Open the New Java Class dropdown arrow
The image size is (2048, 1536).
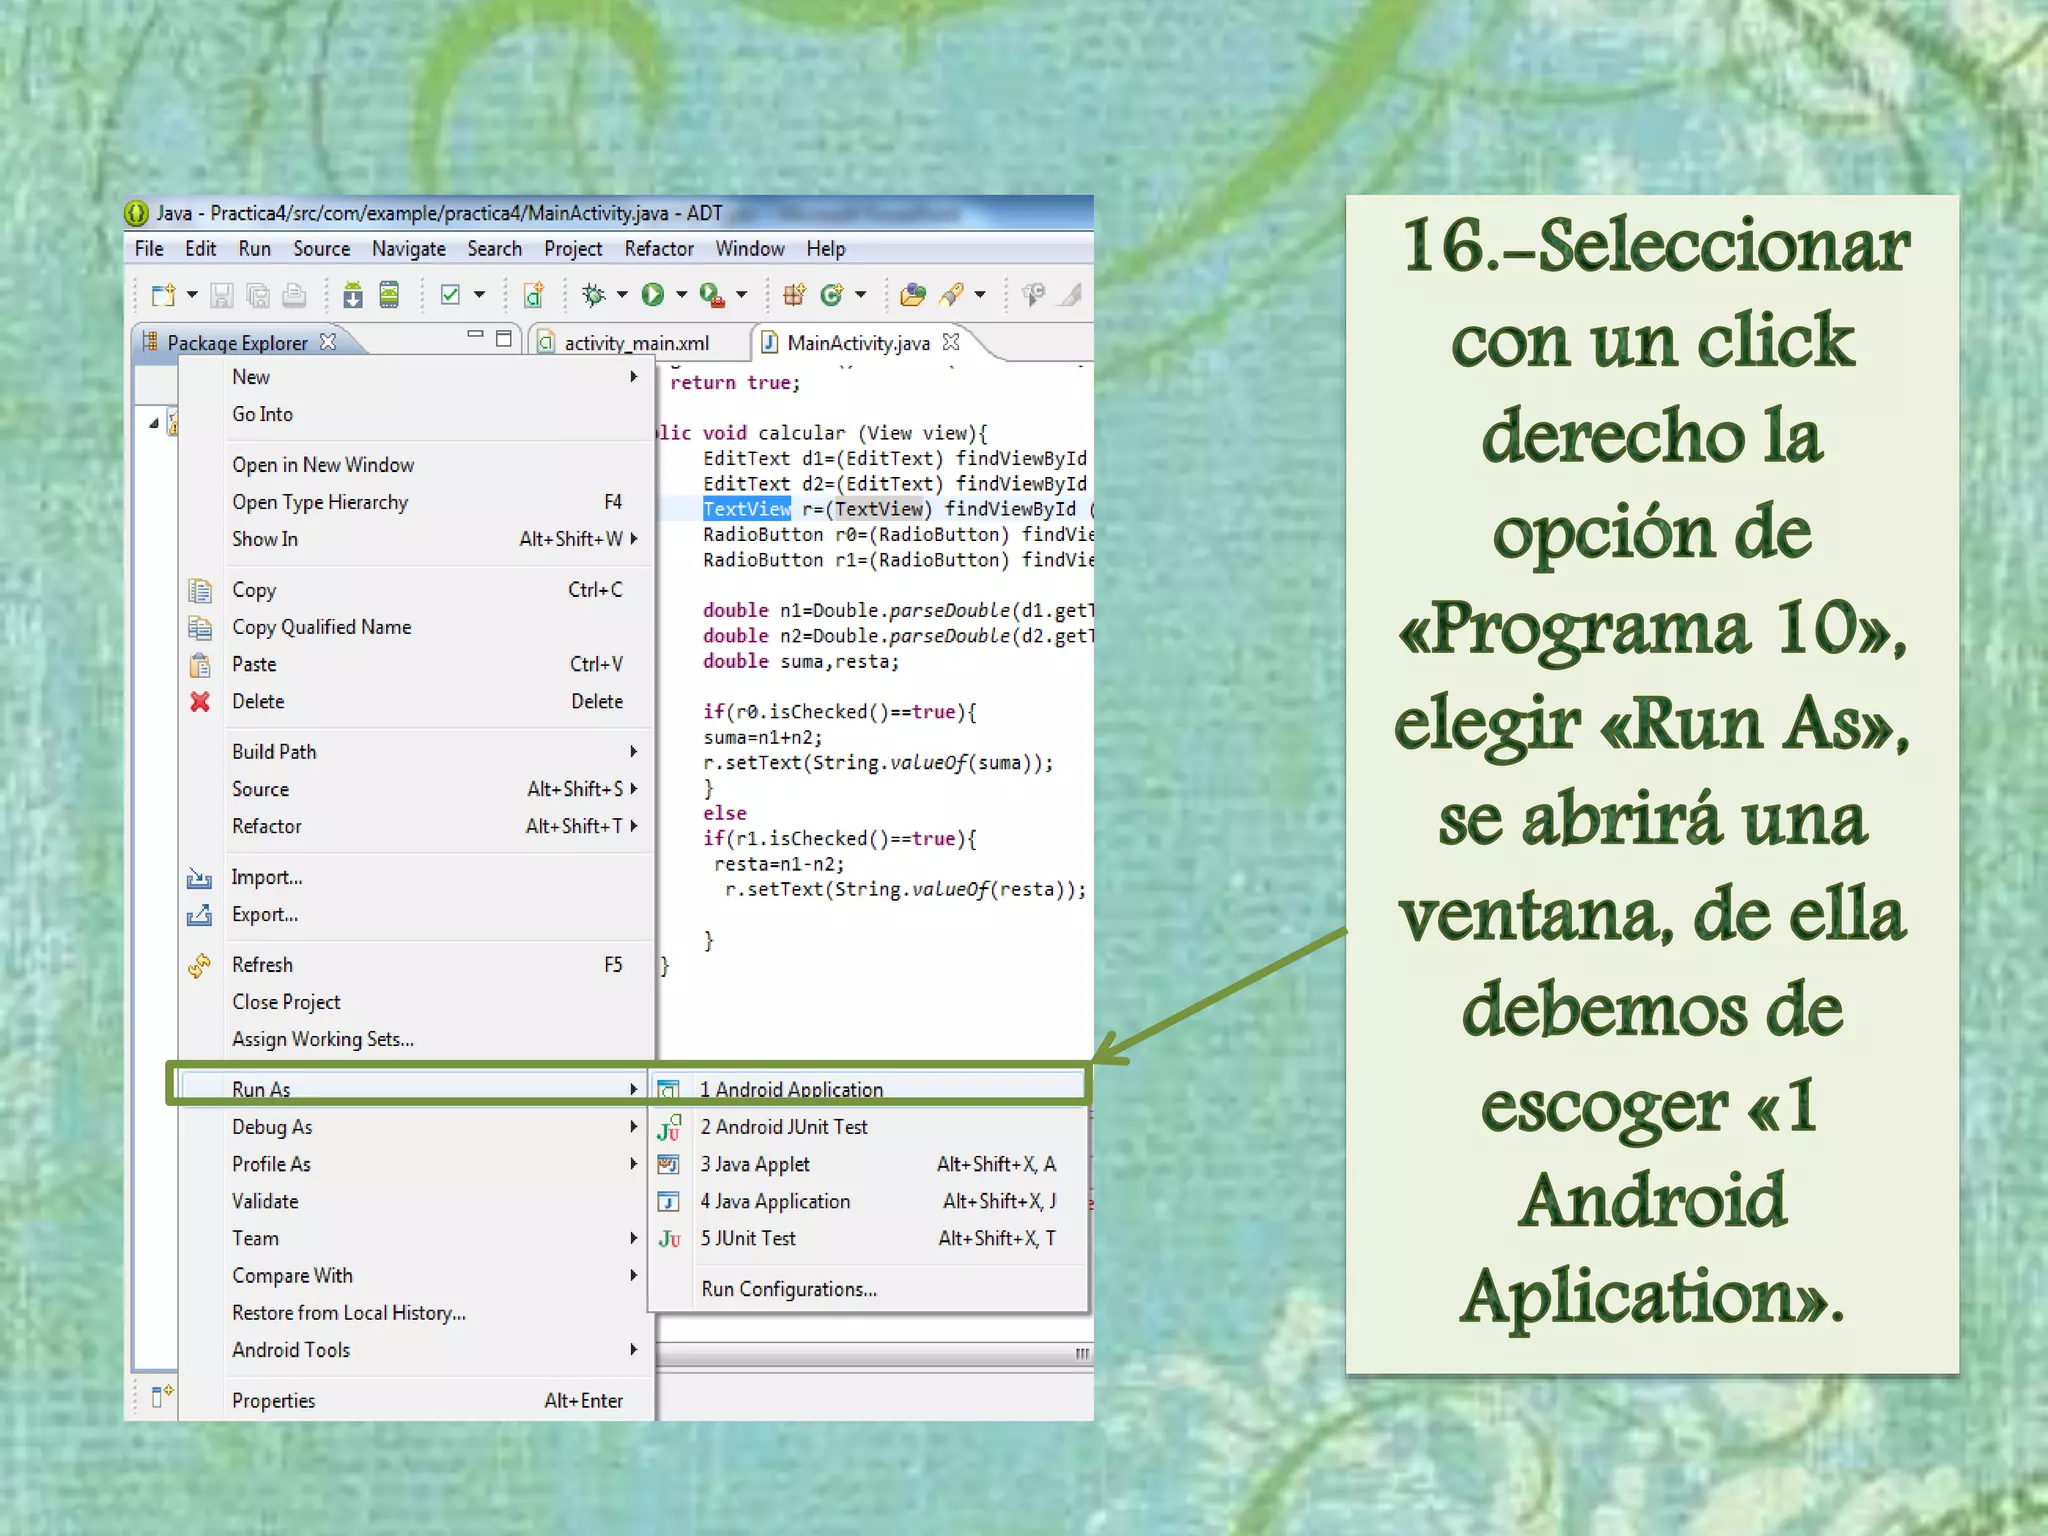(x=861, y=295)
